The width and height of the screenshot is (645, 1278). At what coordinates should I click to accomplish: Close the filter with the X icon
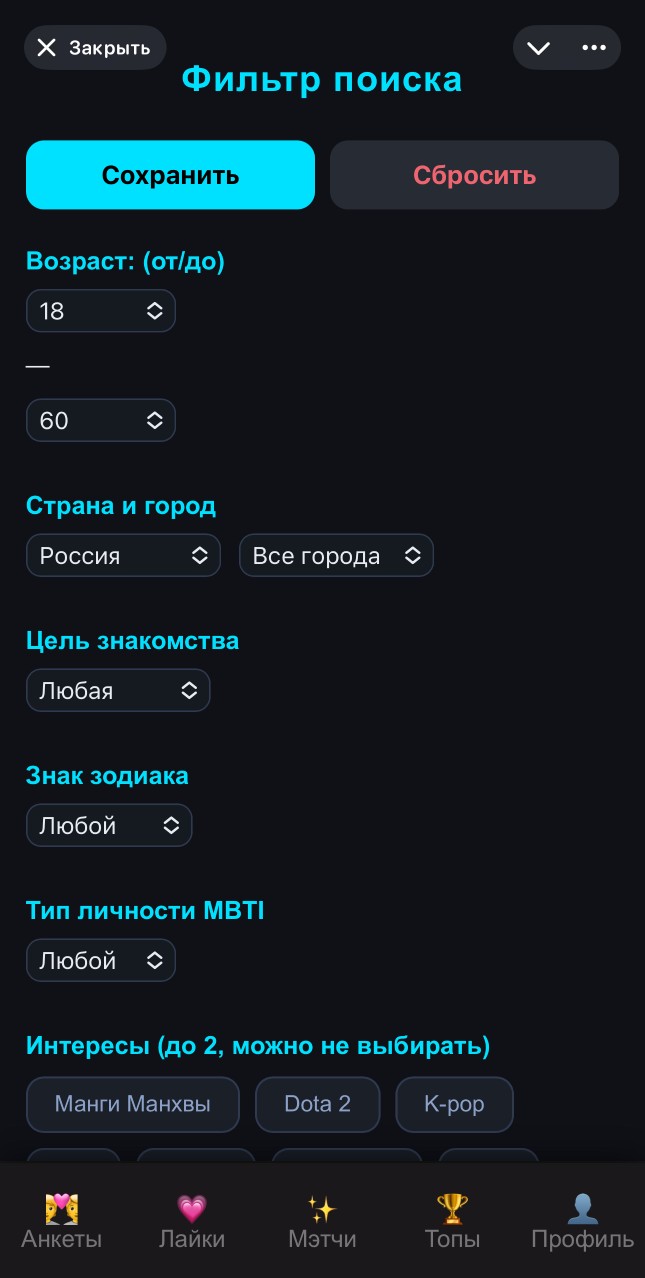pyautogui.click(x=47, y=47)
